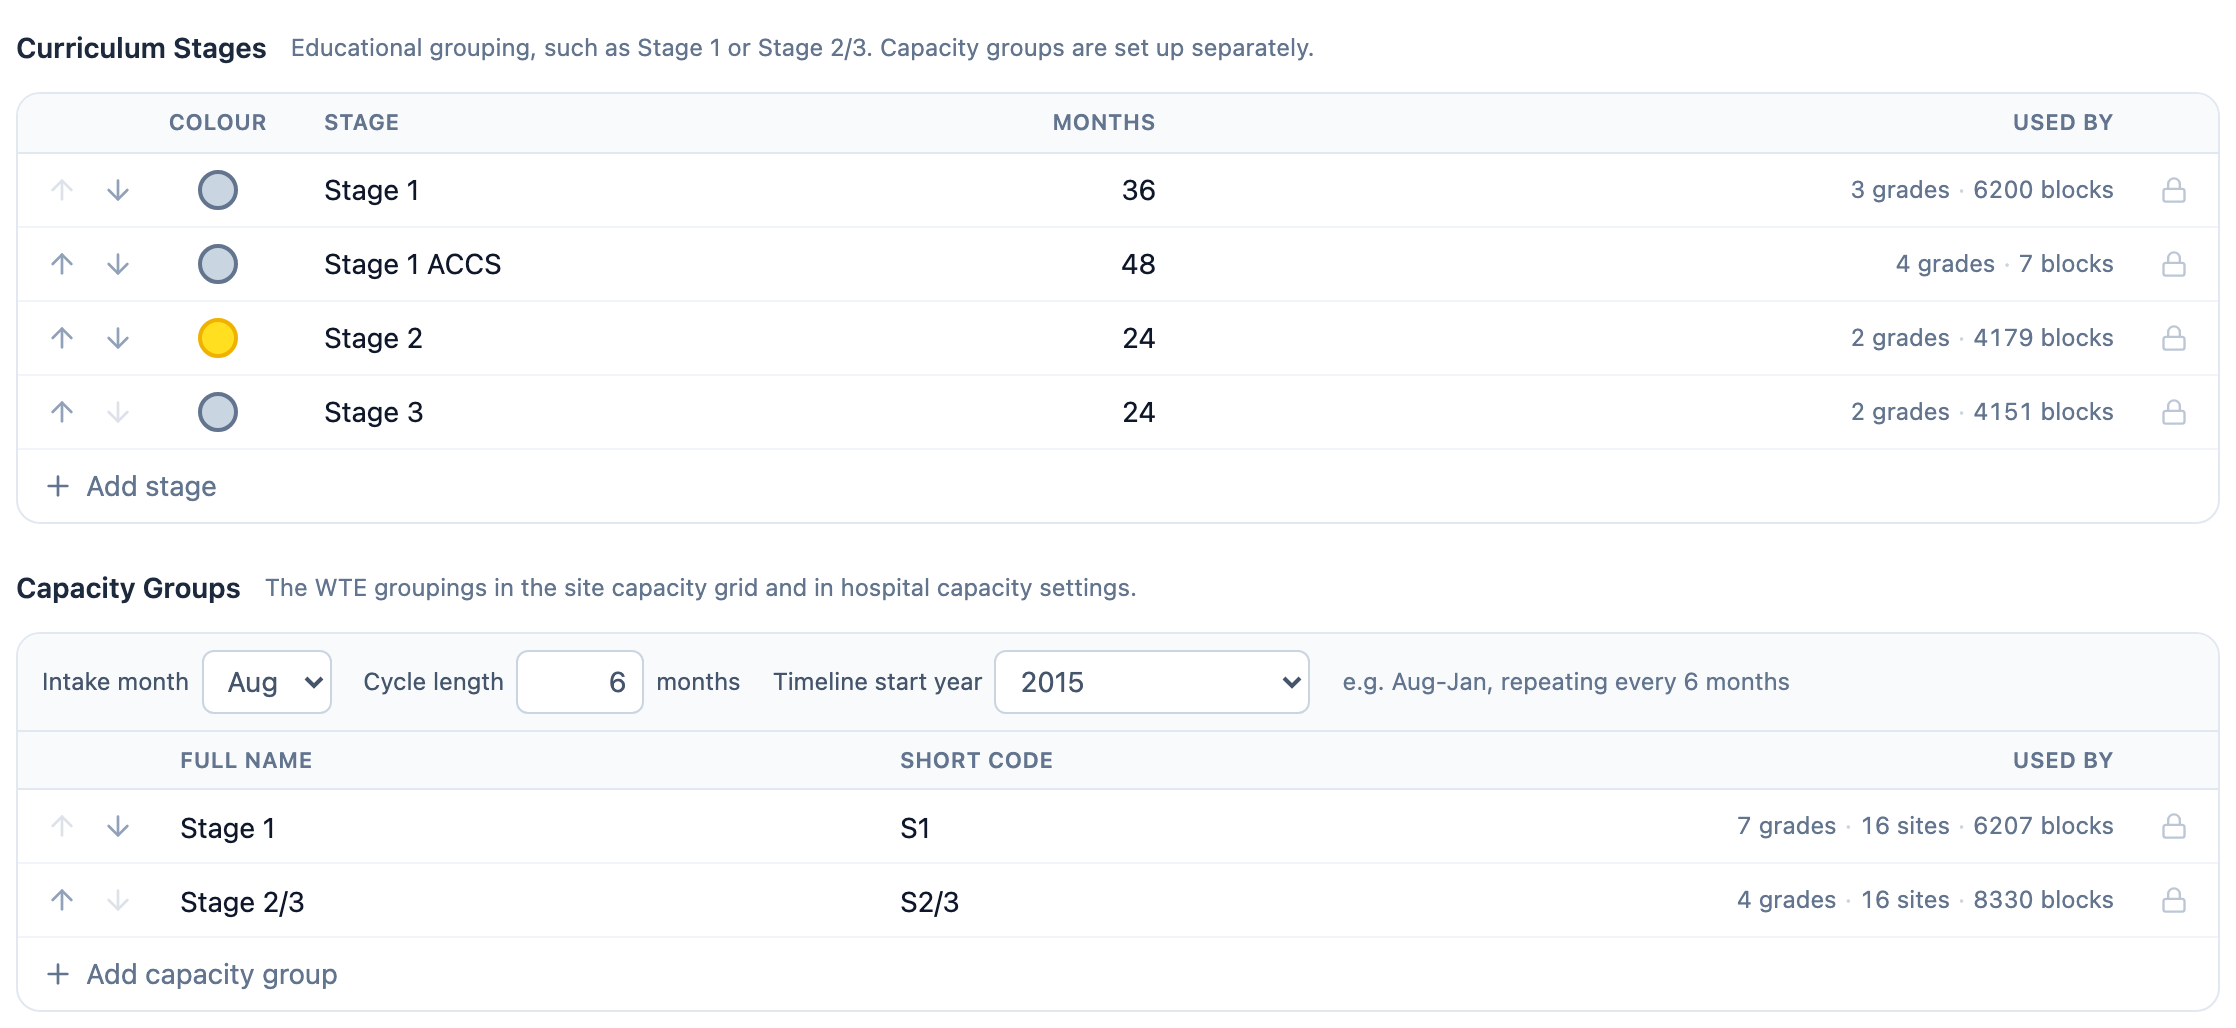Move S1 capacity group down

click(118, 826)
